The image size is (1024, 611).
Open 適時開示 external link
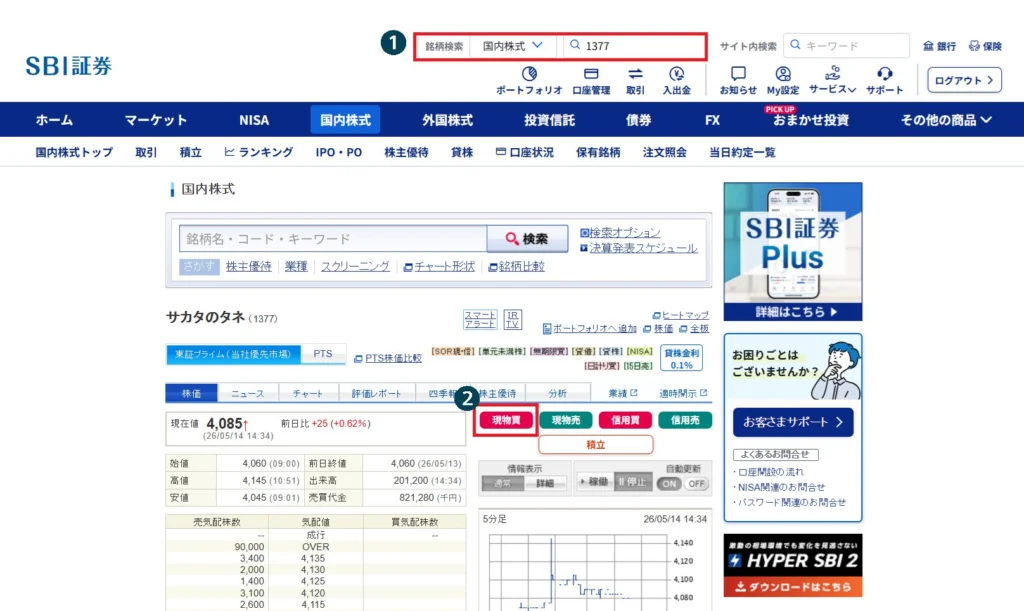[682, 393]
